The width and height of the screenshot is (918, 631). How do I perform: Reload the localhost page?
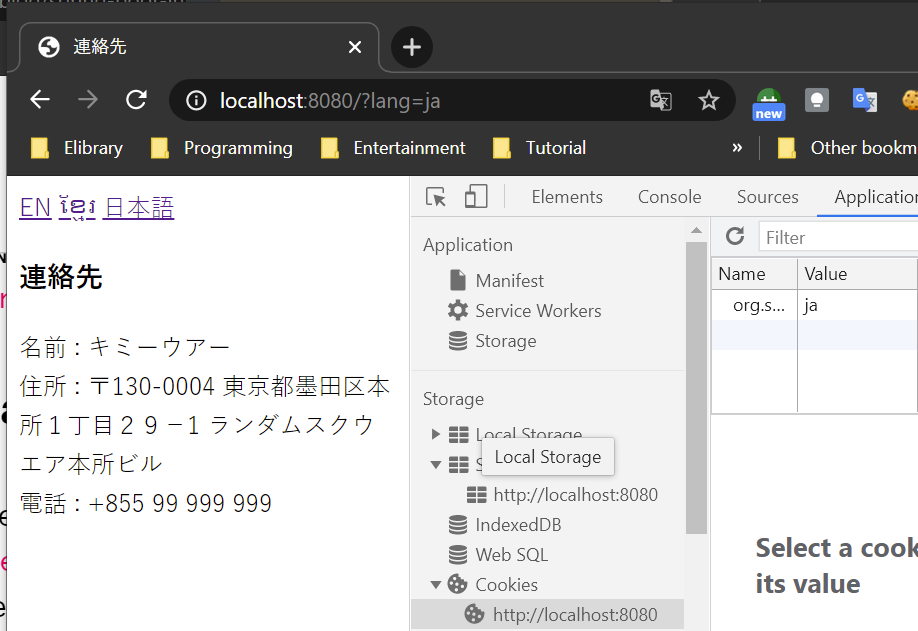(x=136, y=100)
